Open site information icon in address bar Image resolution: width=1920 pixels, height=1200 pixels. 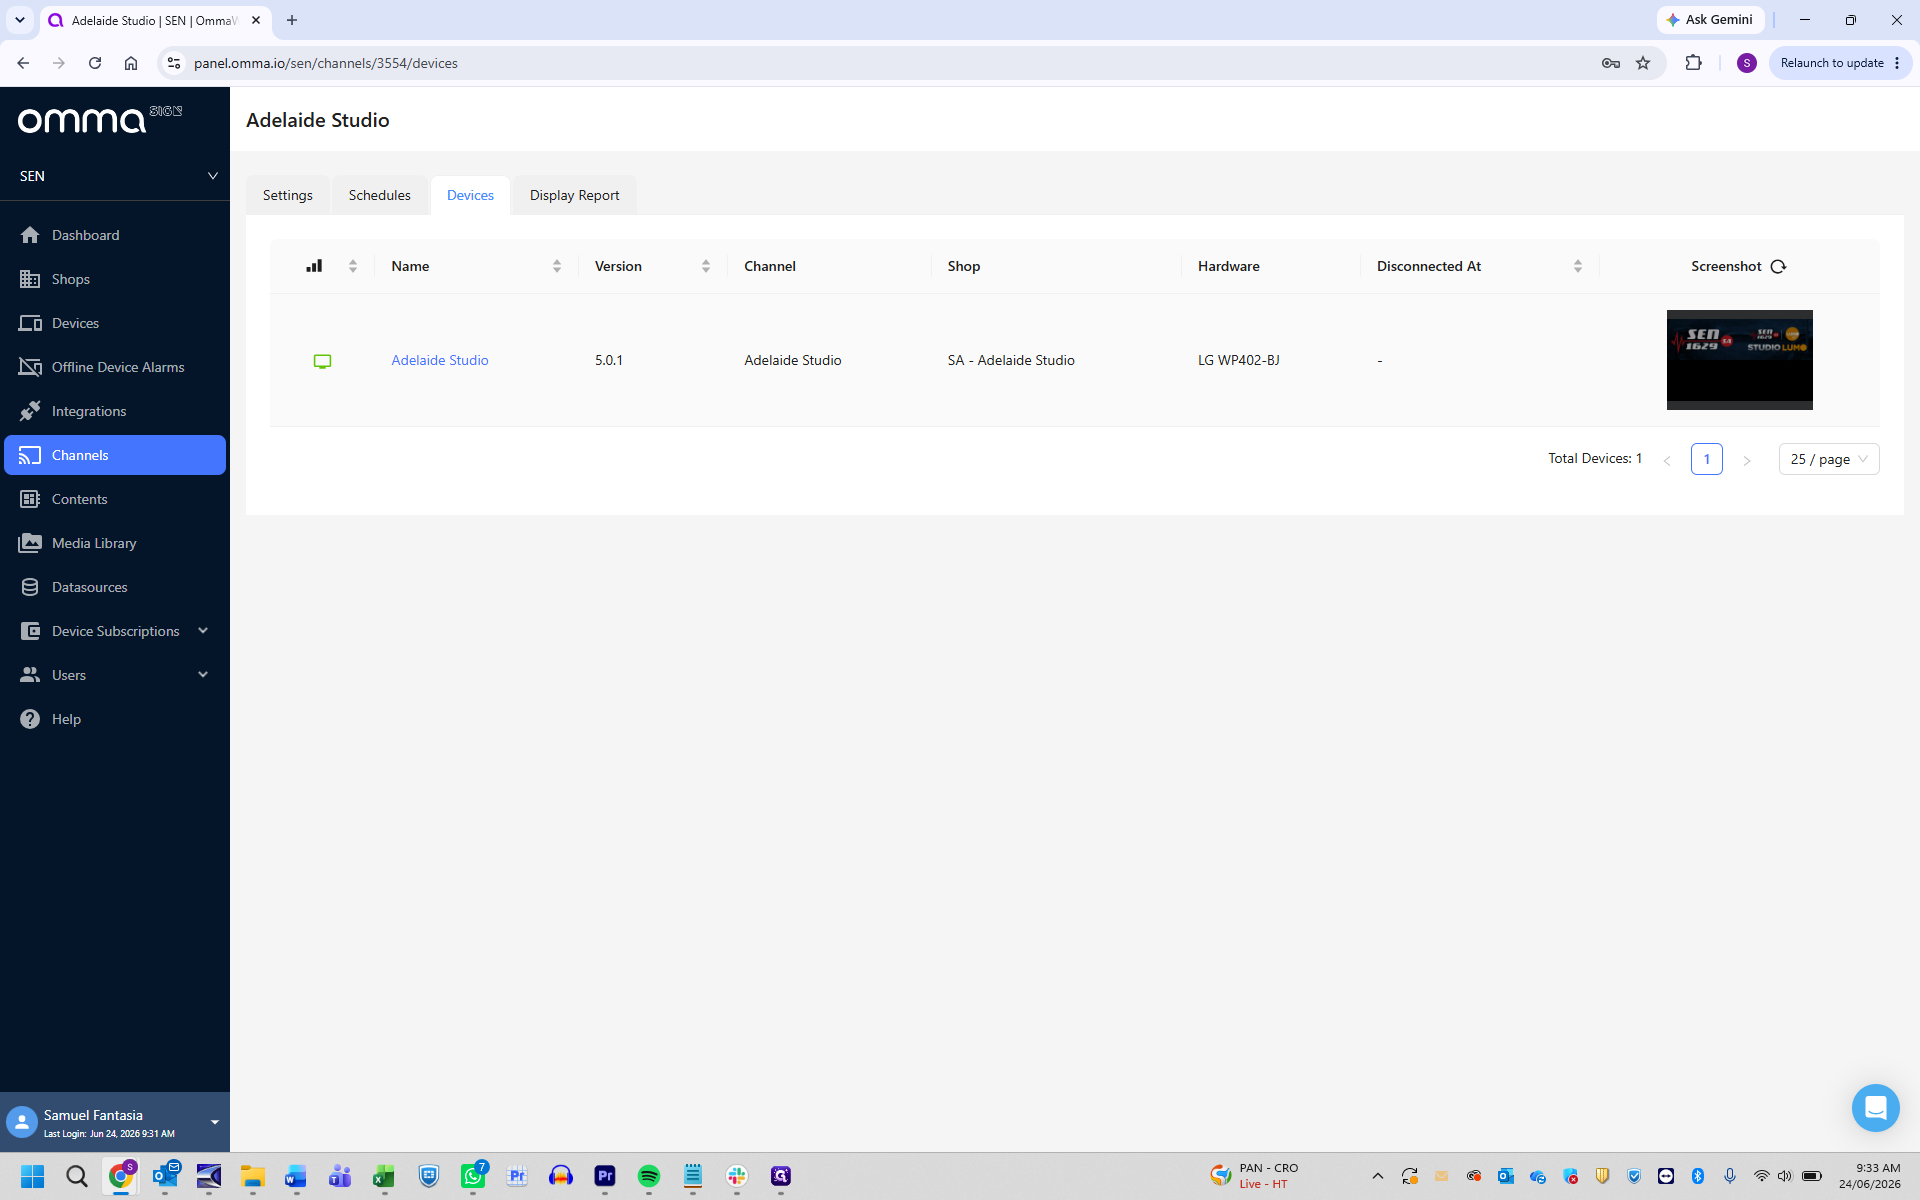pos(174,63)
